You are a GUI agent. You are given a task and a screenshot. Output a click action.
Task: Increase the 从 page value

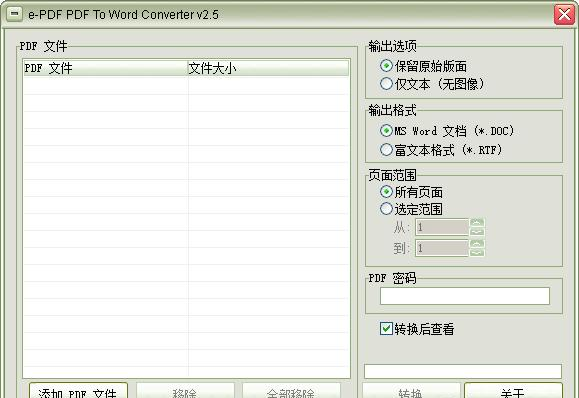tap(477, 223)
